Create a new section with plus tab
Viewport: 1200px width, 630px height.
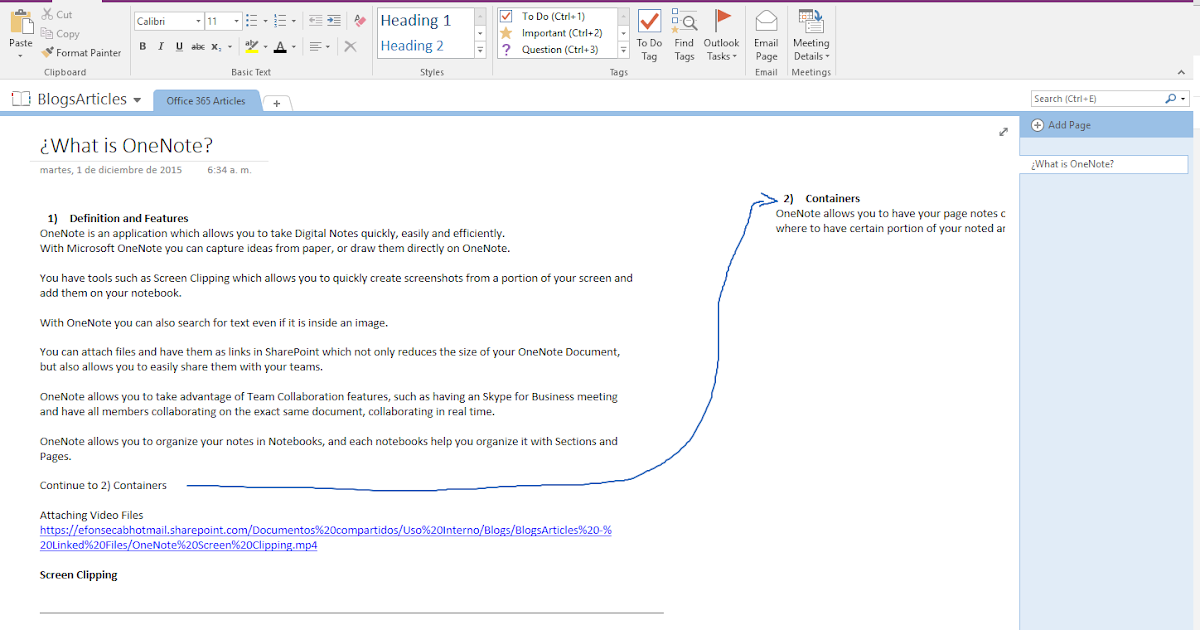click(x=277, y=102)
